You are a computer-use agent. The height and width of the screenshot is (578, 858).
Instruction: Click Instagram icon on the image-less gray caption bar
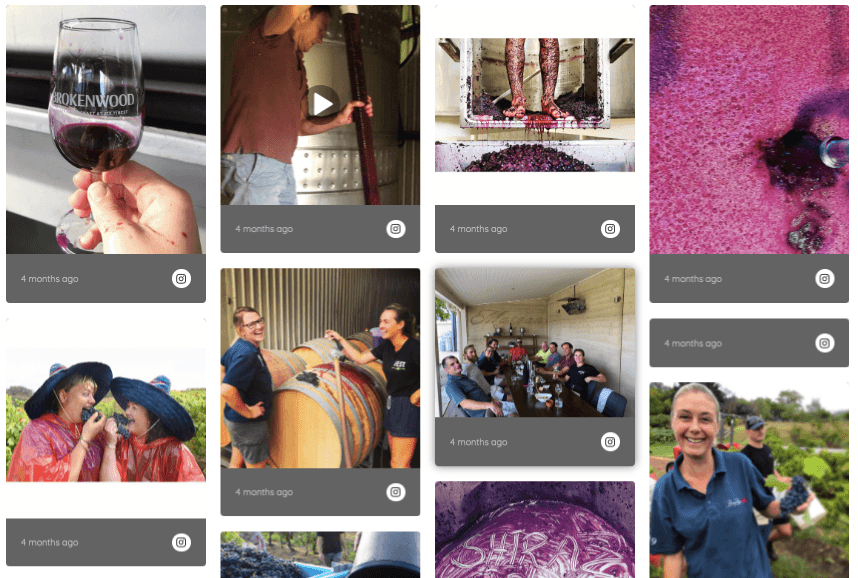click(825, 343)
